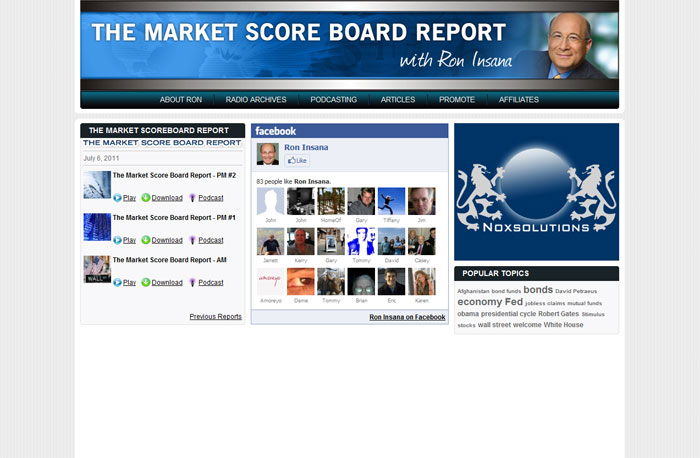Select the 'presidential cycle' topic
700x458 pixels.
[x=508, y=314]
